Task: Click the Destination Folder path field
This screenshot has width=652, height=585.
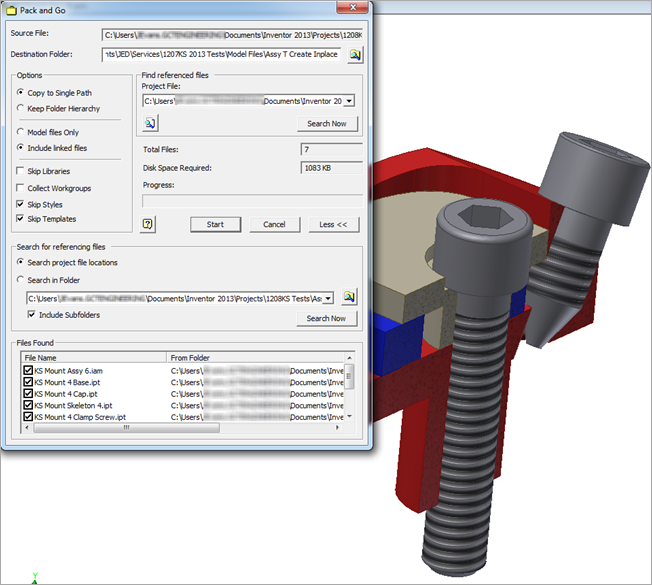Action: tap(221, 54)
